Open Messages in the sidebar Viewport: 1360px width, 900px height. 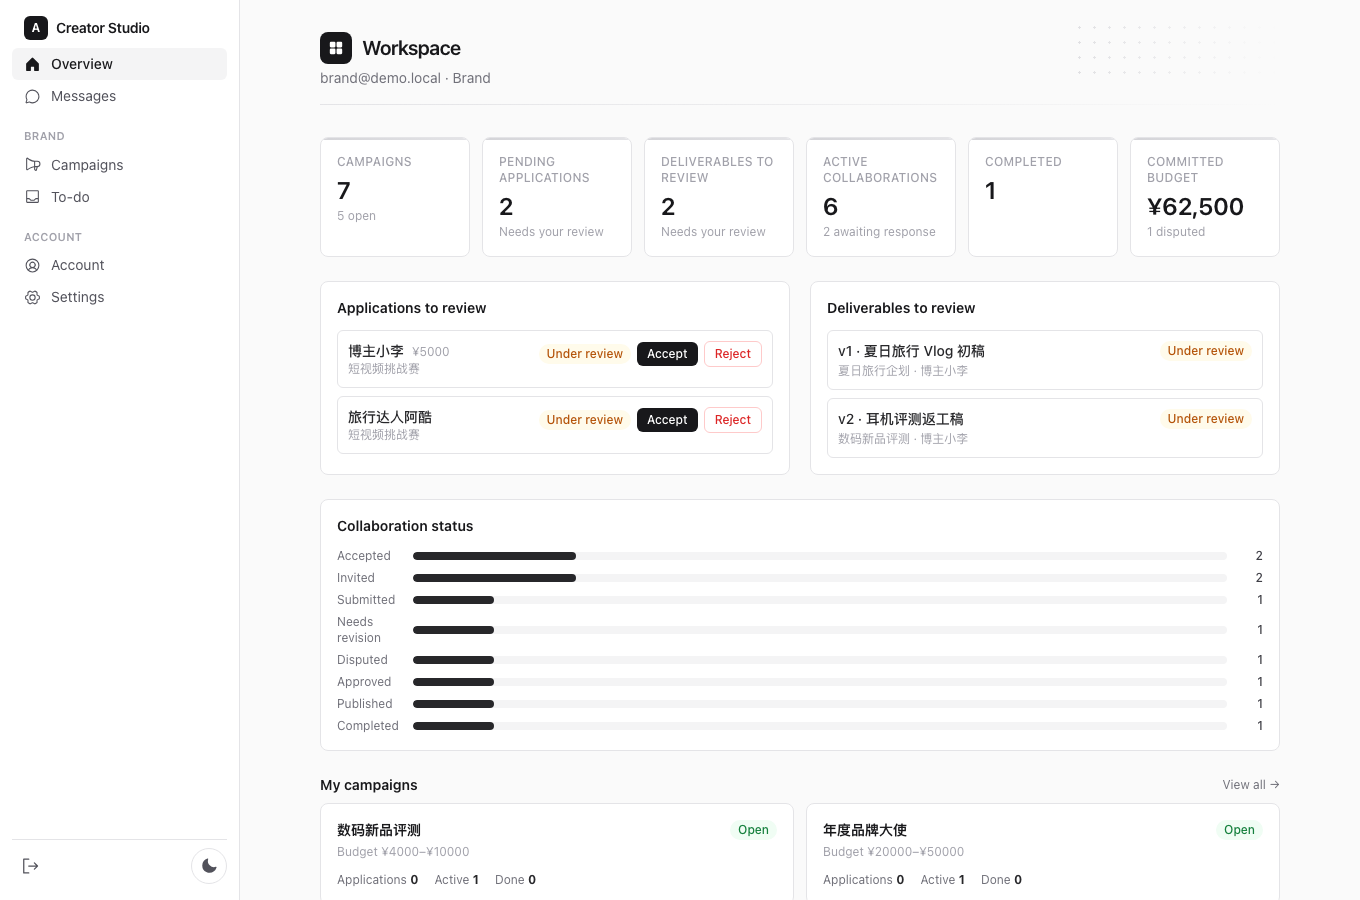120,96
